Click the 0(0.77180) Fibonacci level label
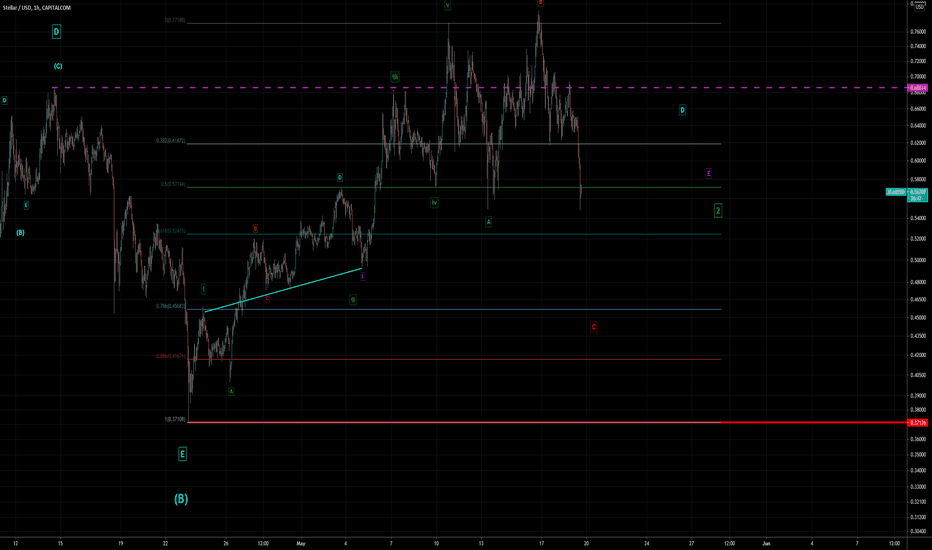This screenshot has height=550, width=932. coord(175,20)
